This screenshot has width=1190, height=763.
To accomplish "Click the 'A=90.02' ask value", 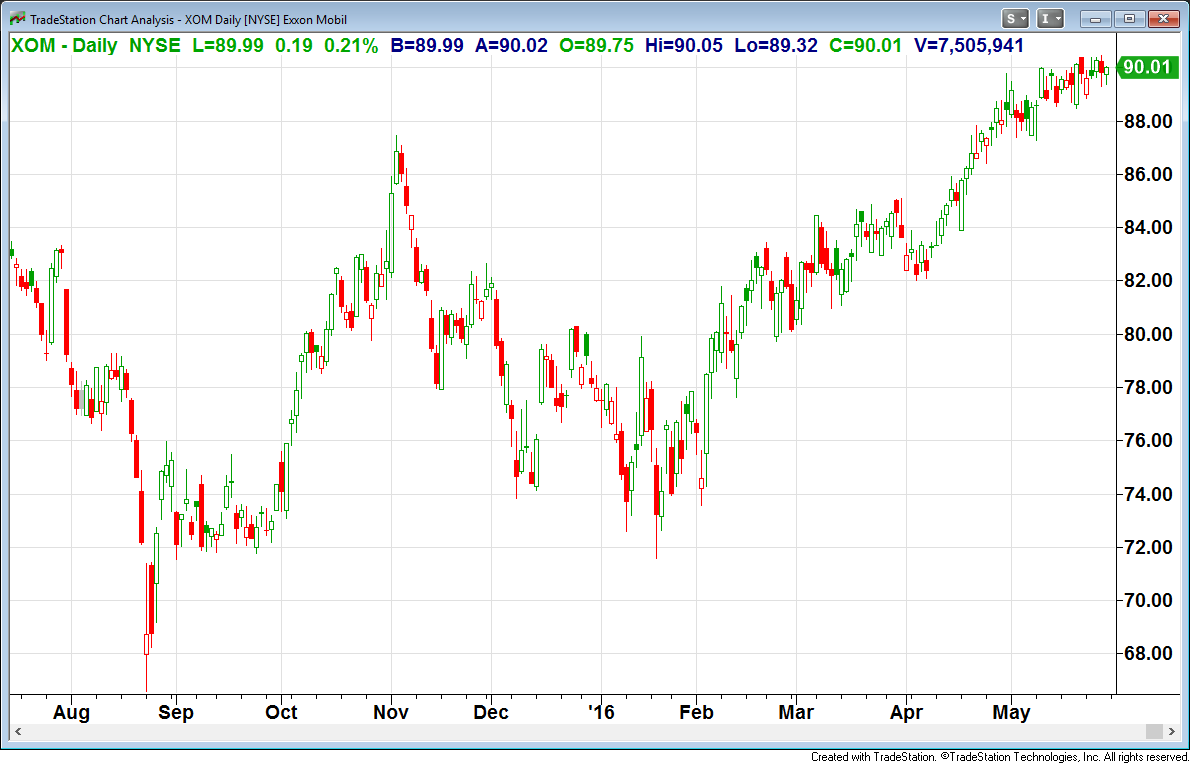I will pos(512,46).
